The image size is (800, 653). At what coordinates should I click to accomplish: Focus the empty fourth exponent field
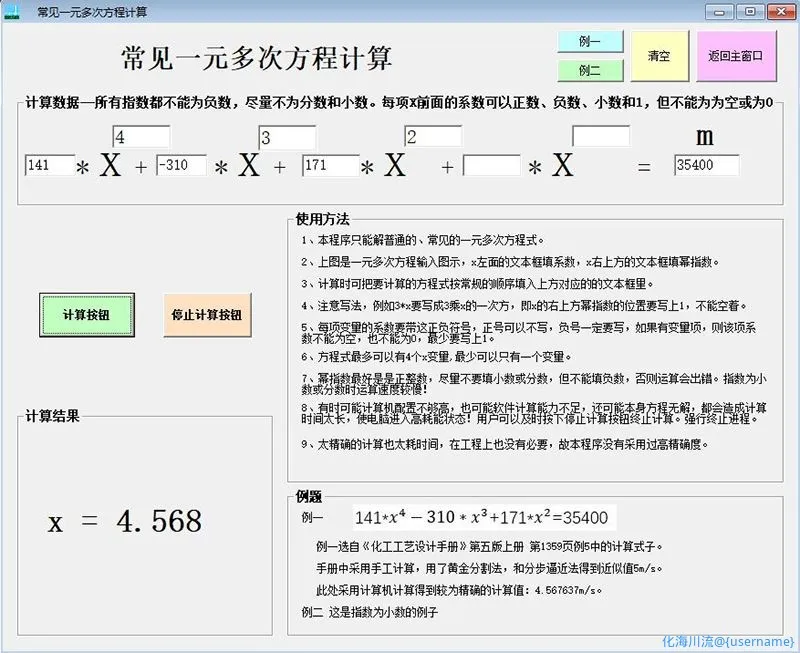click(x=601, y=136)
